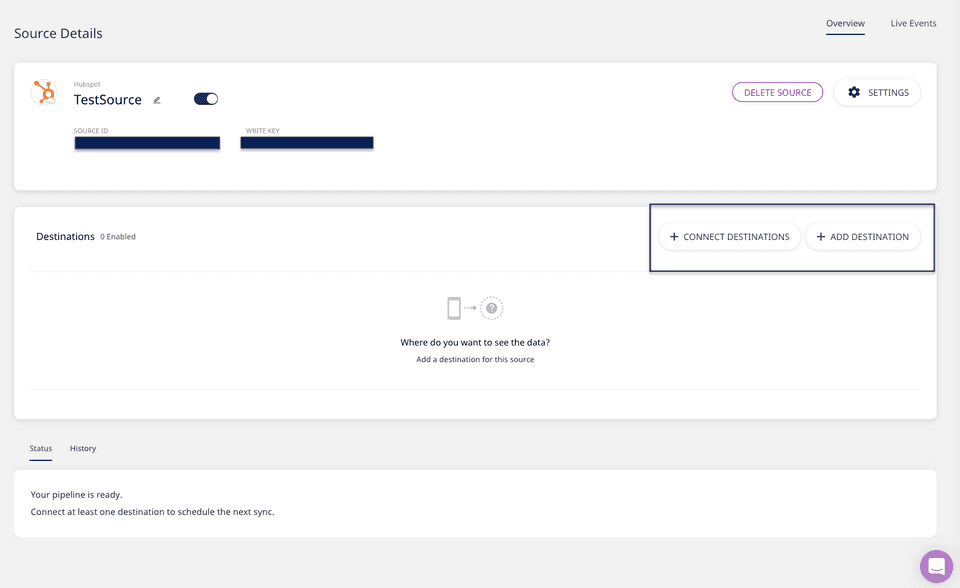Click the plus icon on Connect Destinations
Viewport: 960px width, 588px height.
tap(674, 237)
